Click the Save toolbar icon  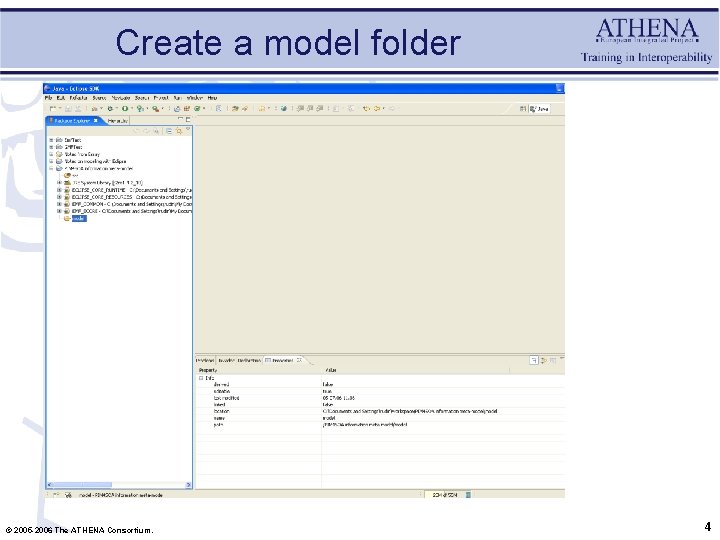point(68,109)
